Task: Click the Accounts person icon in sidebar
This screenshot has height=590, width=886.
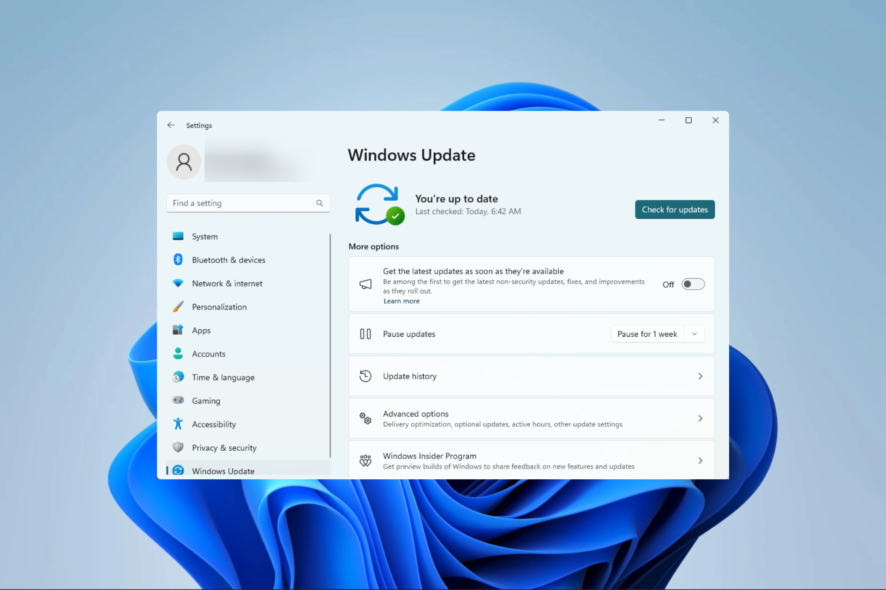Action: coord(178,354)
